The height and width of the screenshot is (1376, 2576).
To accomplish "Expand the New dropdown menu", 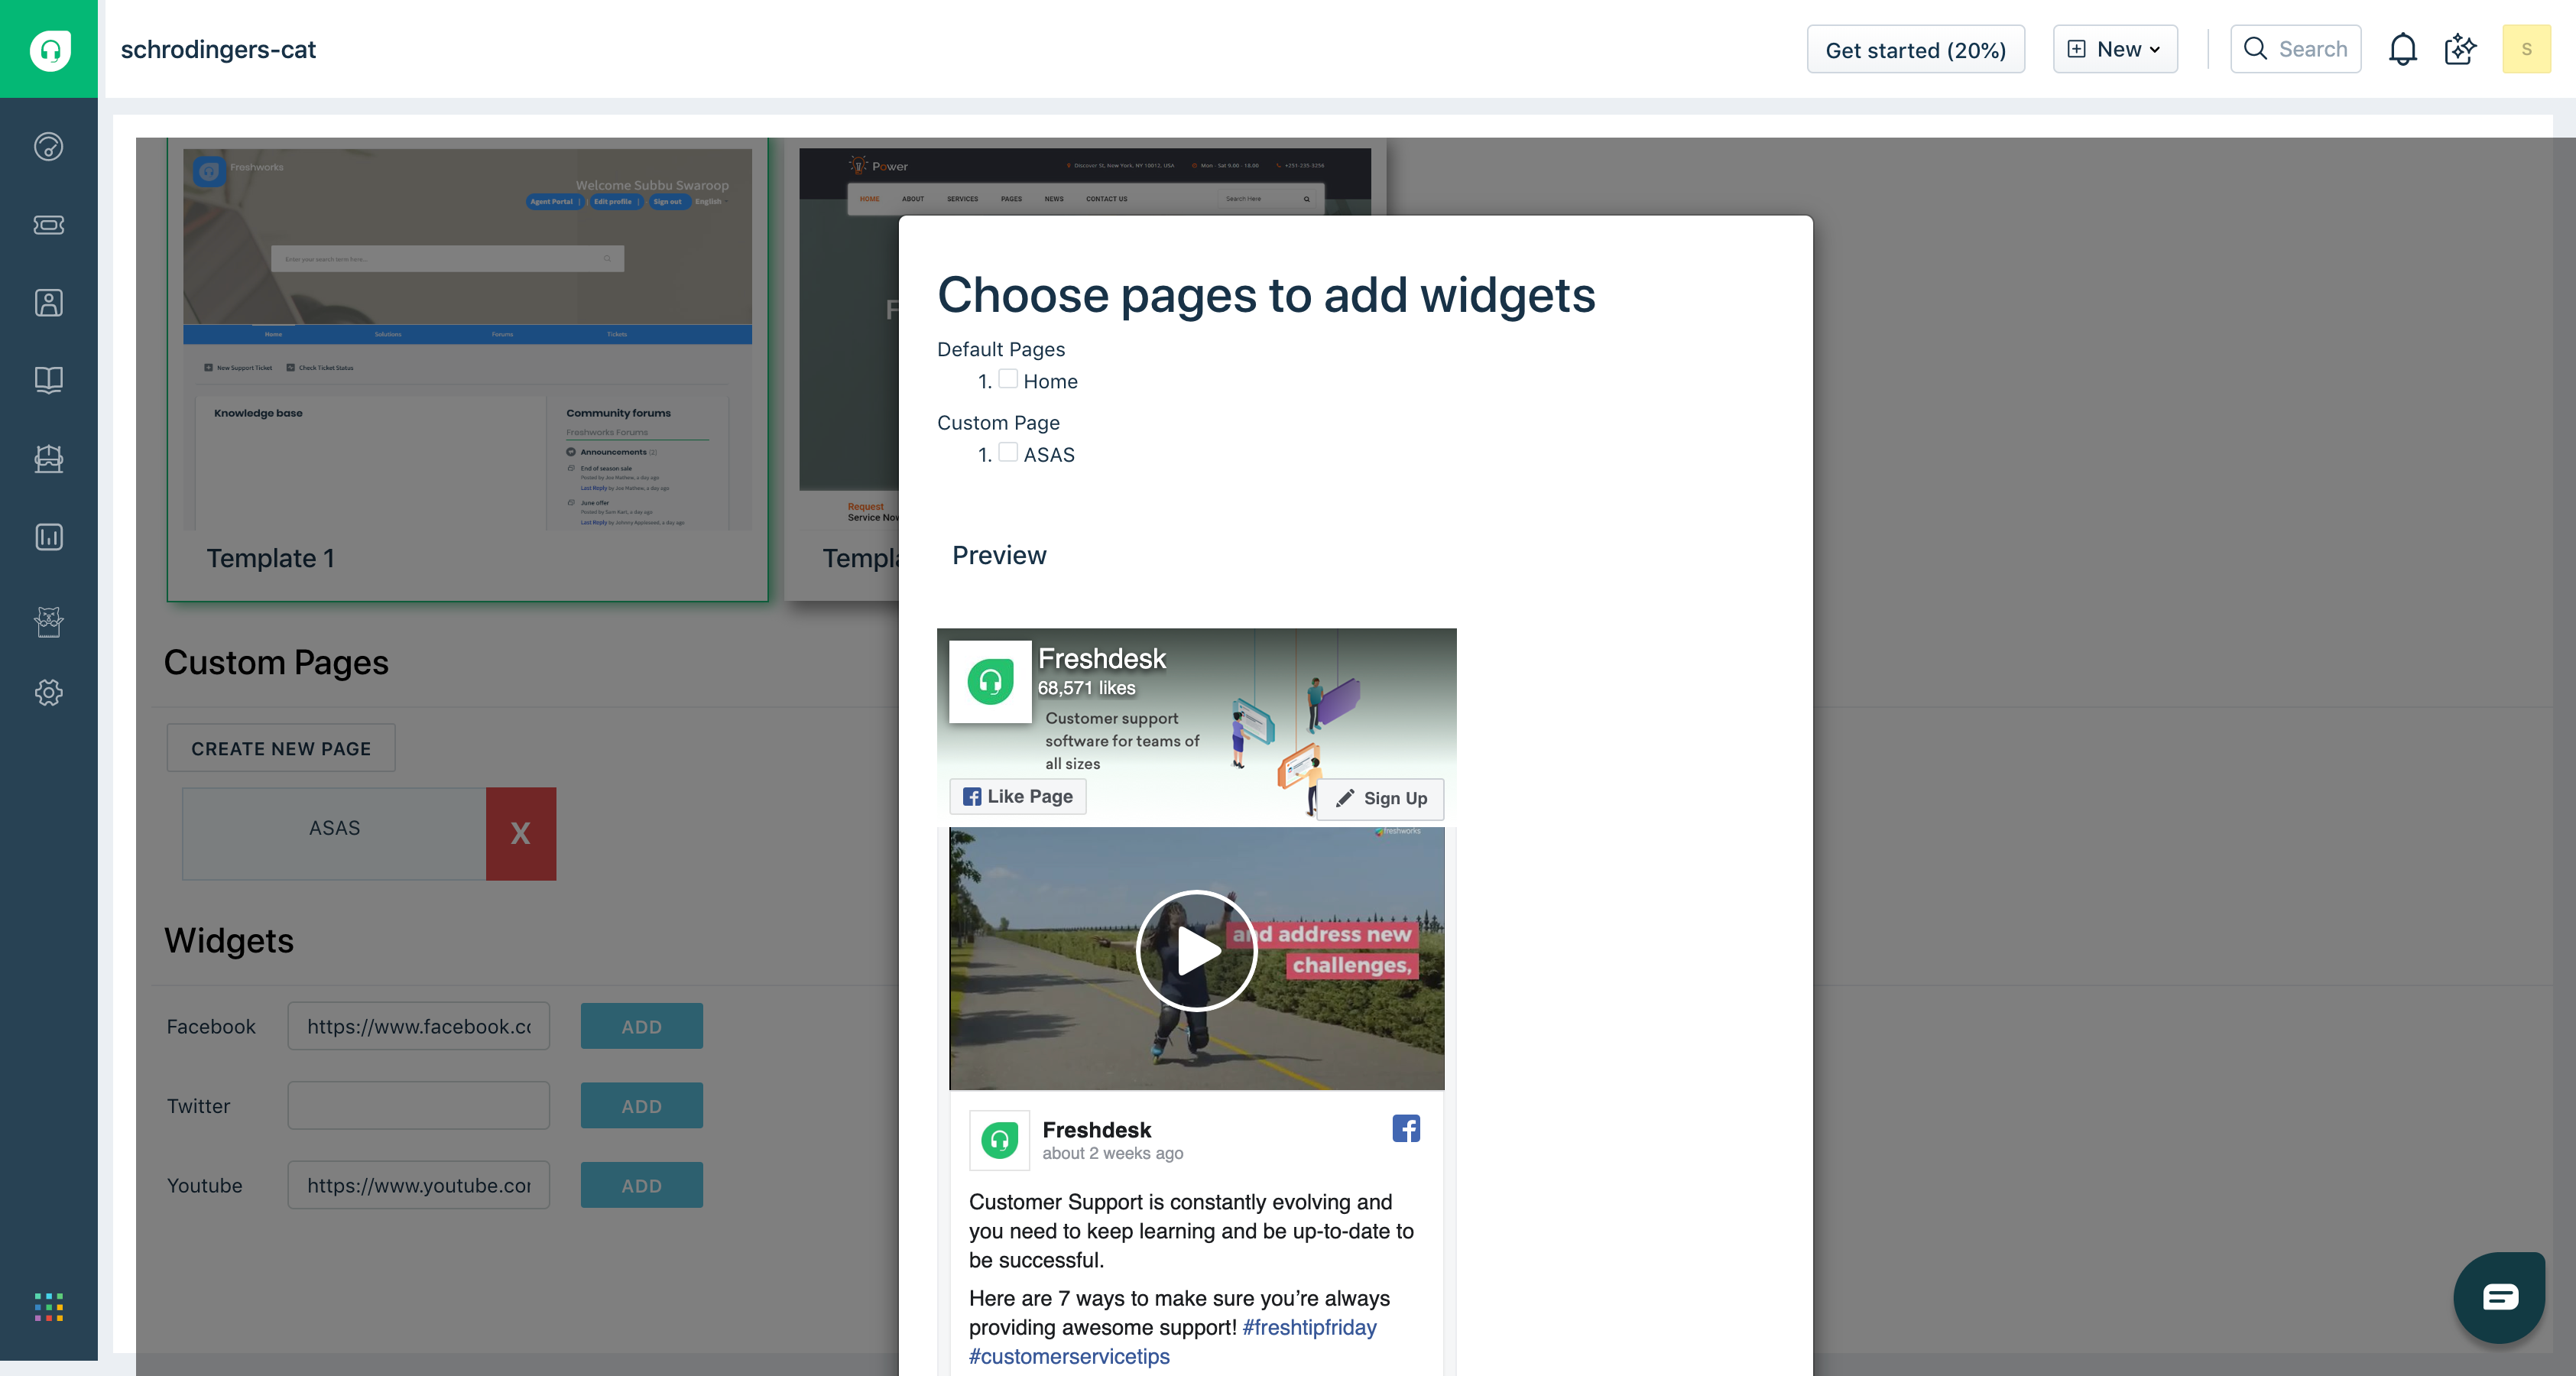I will [2115, 49].
